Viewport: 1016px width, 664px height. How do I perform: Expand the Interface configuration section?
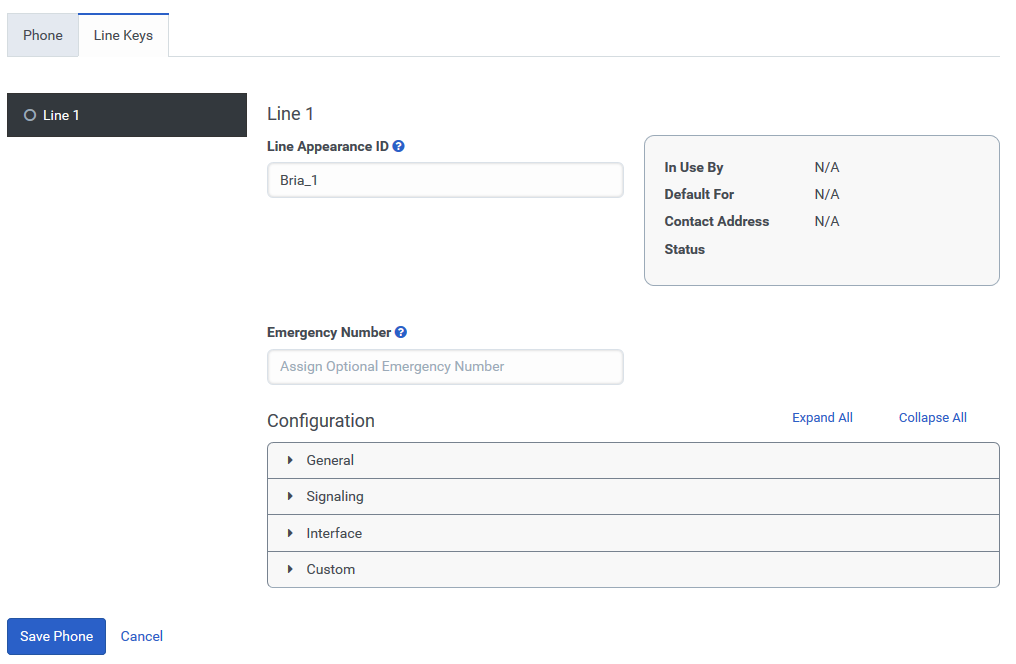pyautogui.click(x=633, y=533)
